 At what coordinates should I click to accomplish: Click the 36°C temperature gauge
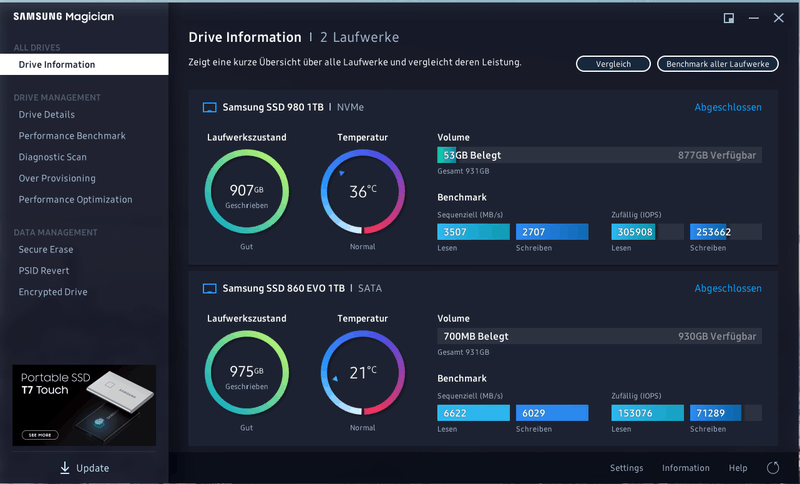362,191
